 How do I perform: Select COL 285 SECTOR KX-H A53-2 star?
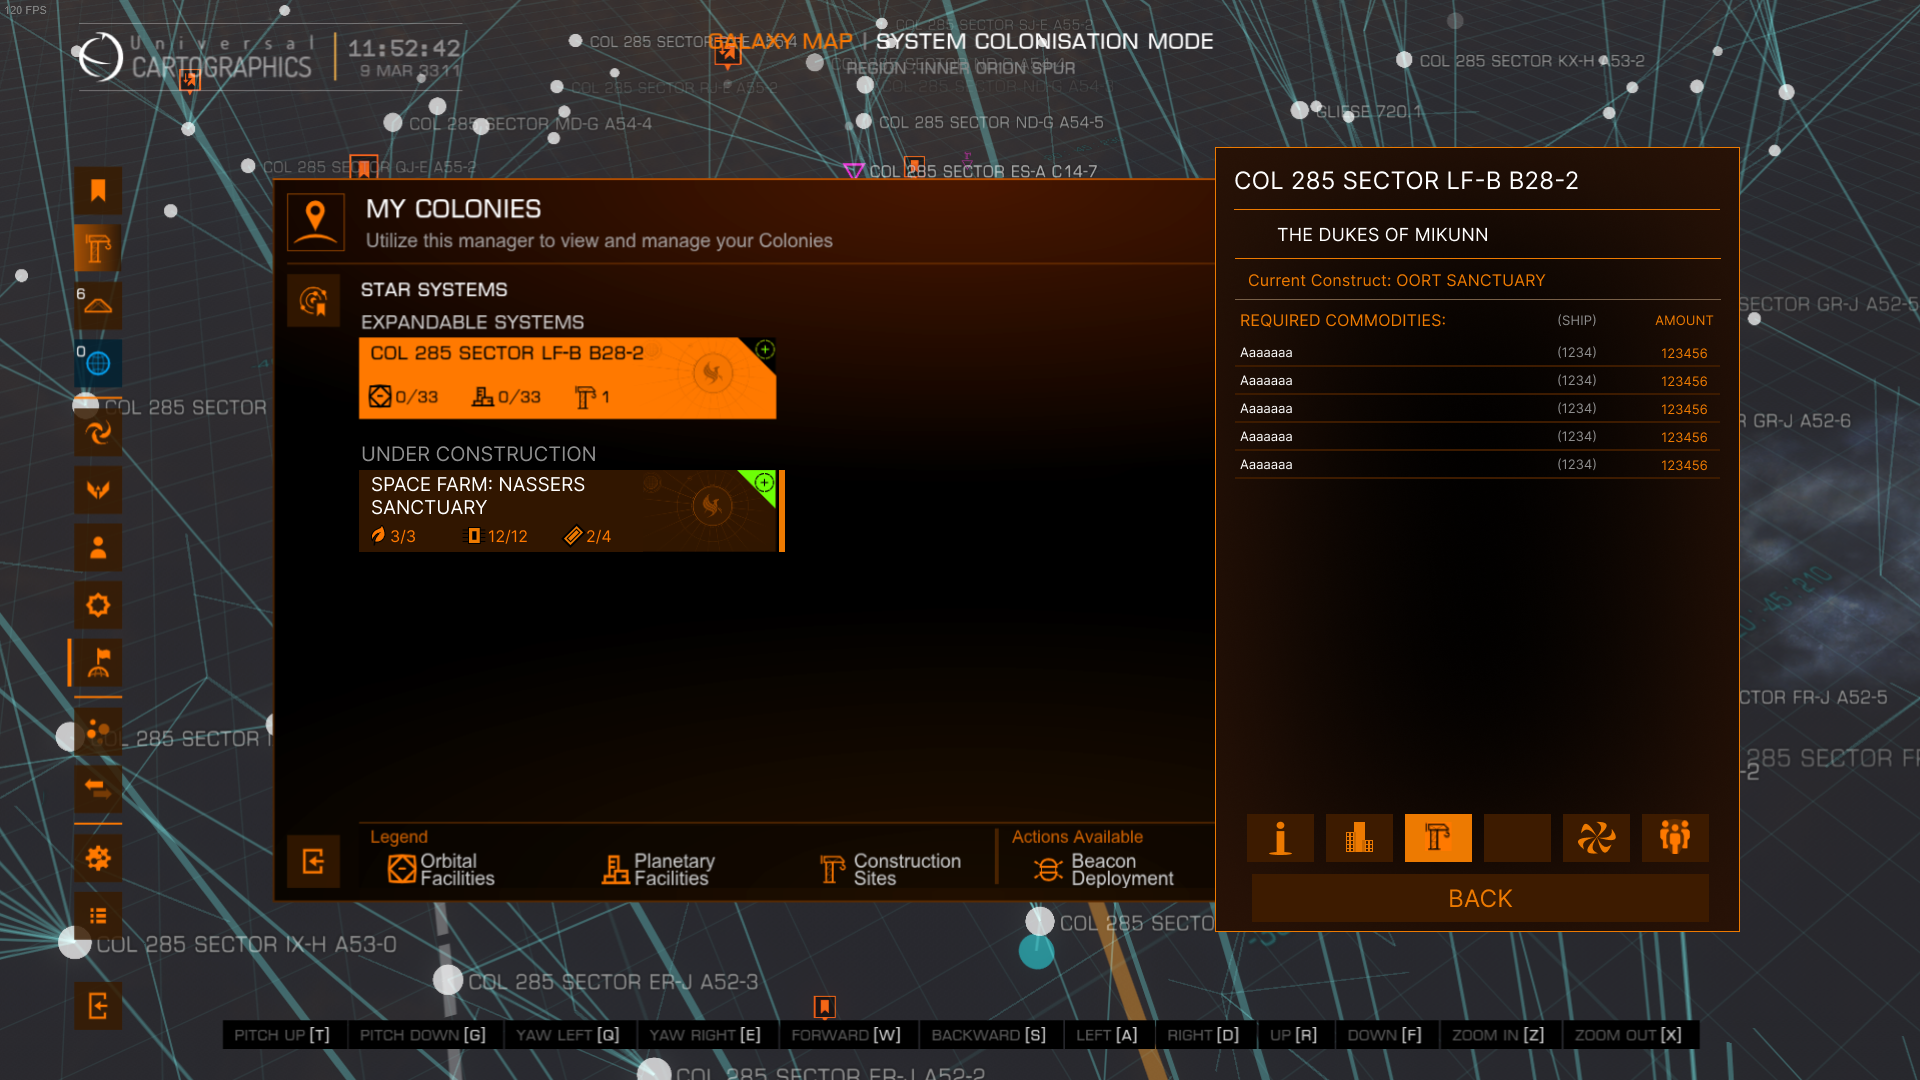pyautogui.click(x=1404, y=60)
